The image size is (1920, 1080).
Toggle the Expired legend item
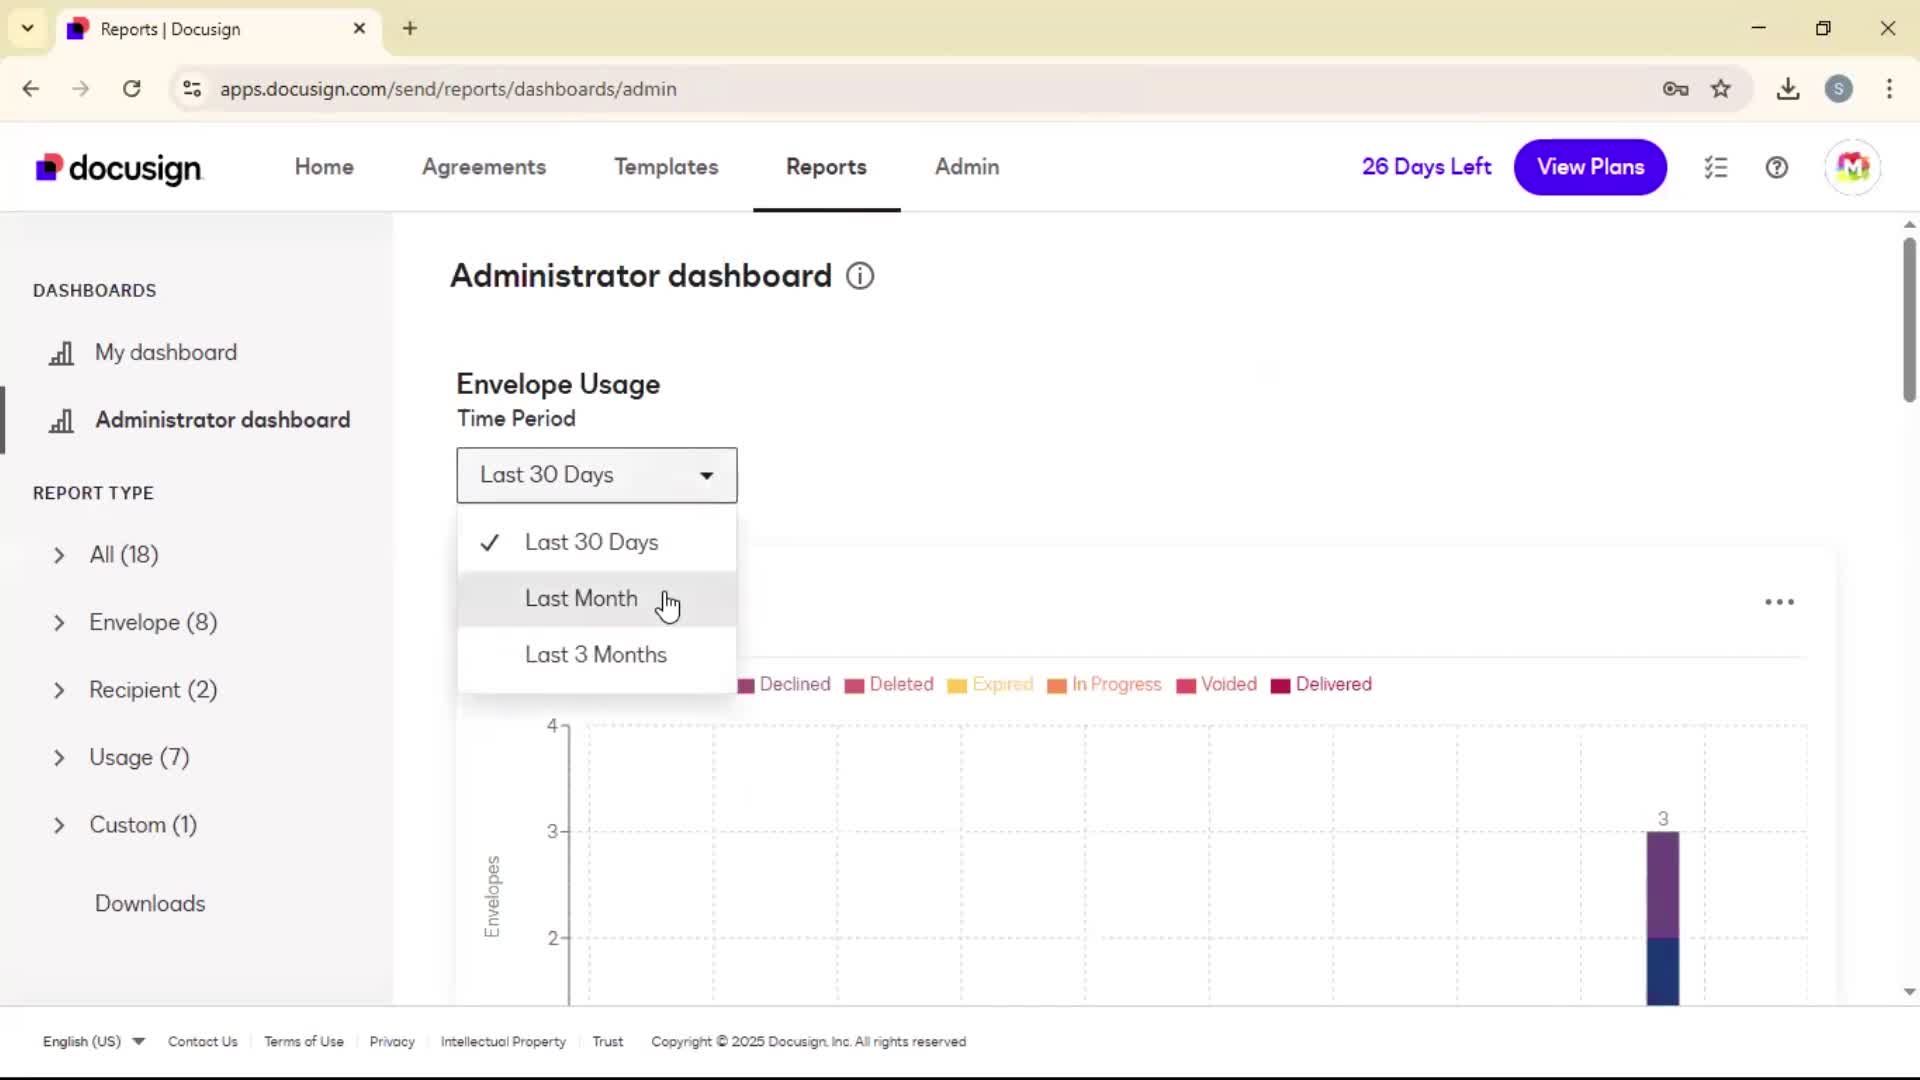tap(991, 685)
